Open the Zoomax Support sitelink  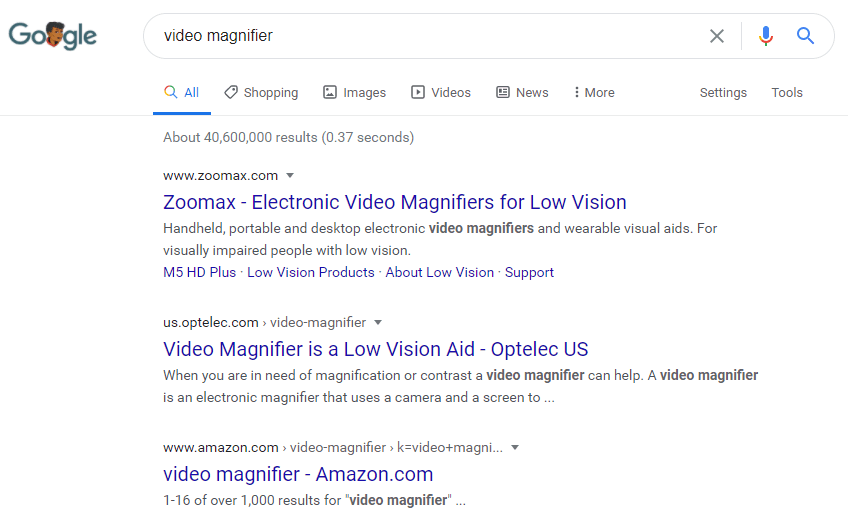(529, 272)
